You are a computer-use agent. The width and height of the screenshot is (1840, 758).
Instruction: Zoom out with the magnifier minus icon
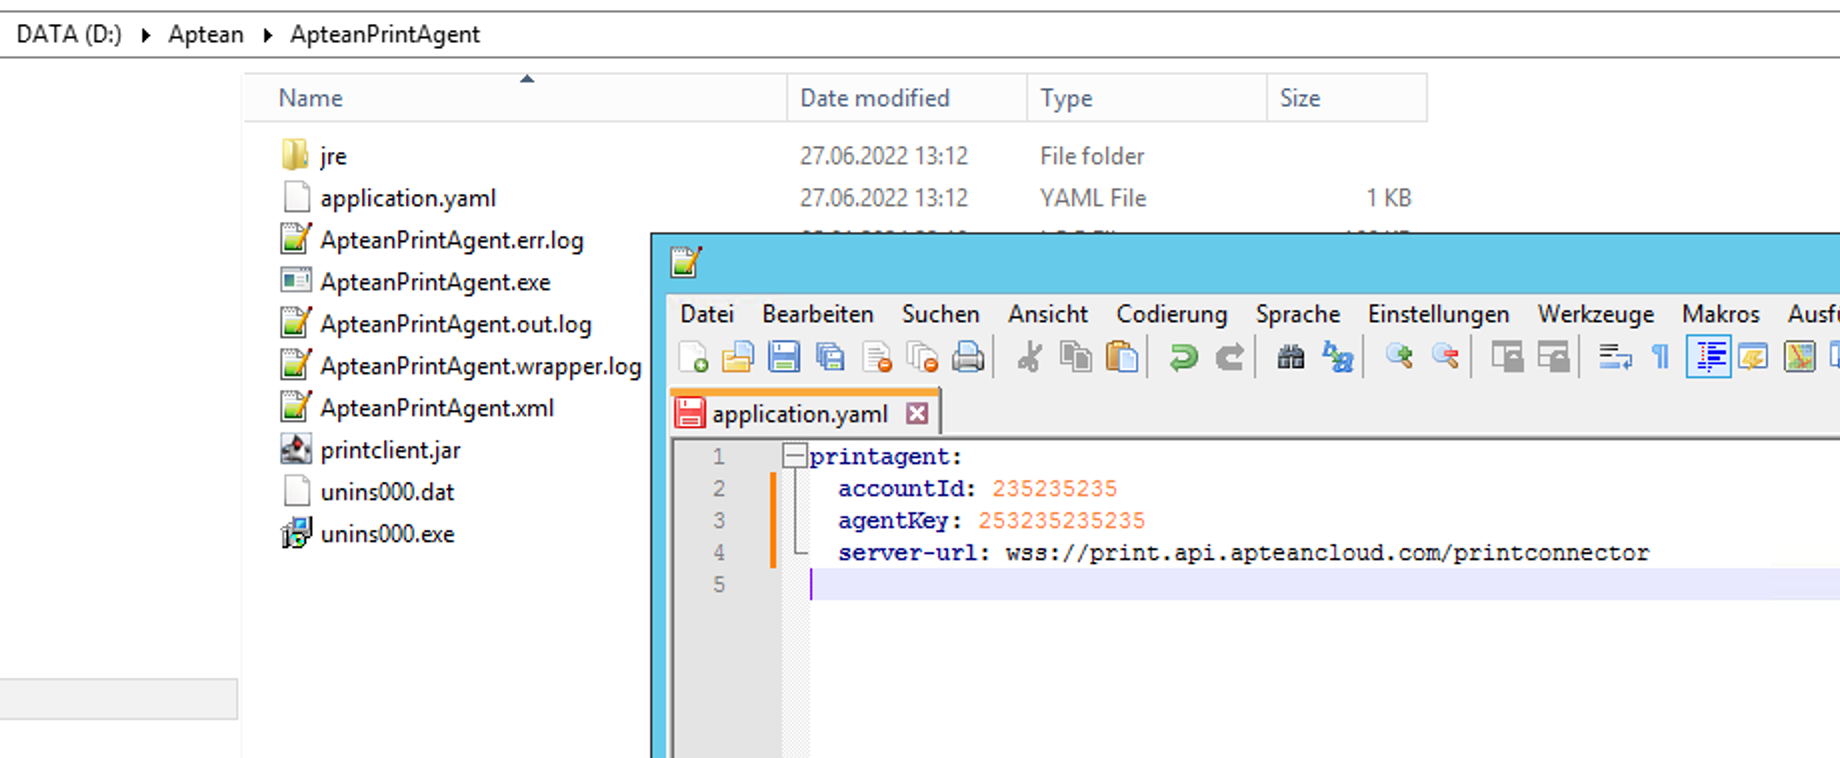(1445, 357)
